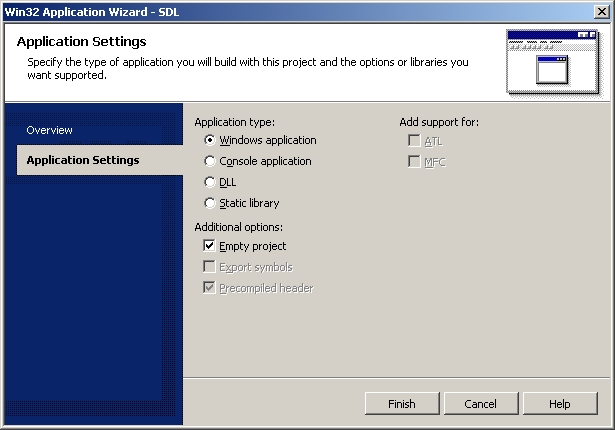Choose Console application as the type
This screenshot has width=615, height=430.
pyautogui.click(x=210, y=161)
